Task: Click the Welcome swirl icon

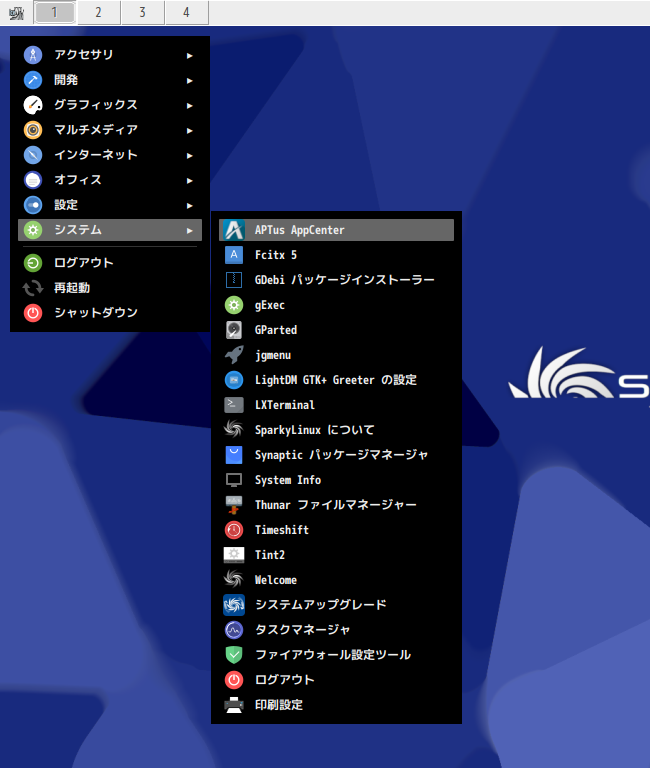Action: point(234,579)
